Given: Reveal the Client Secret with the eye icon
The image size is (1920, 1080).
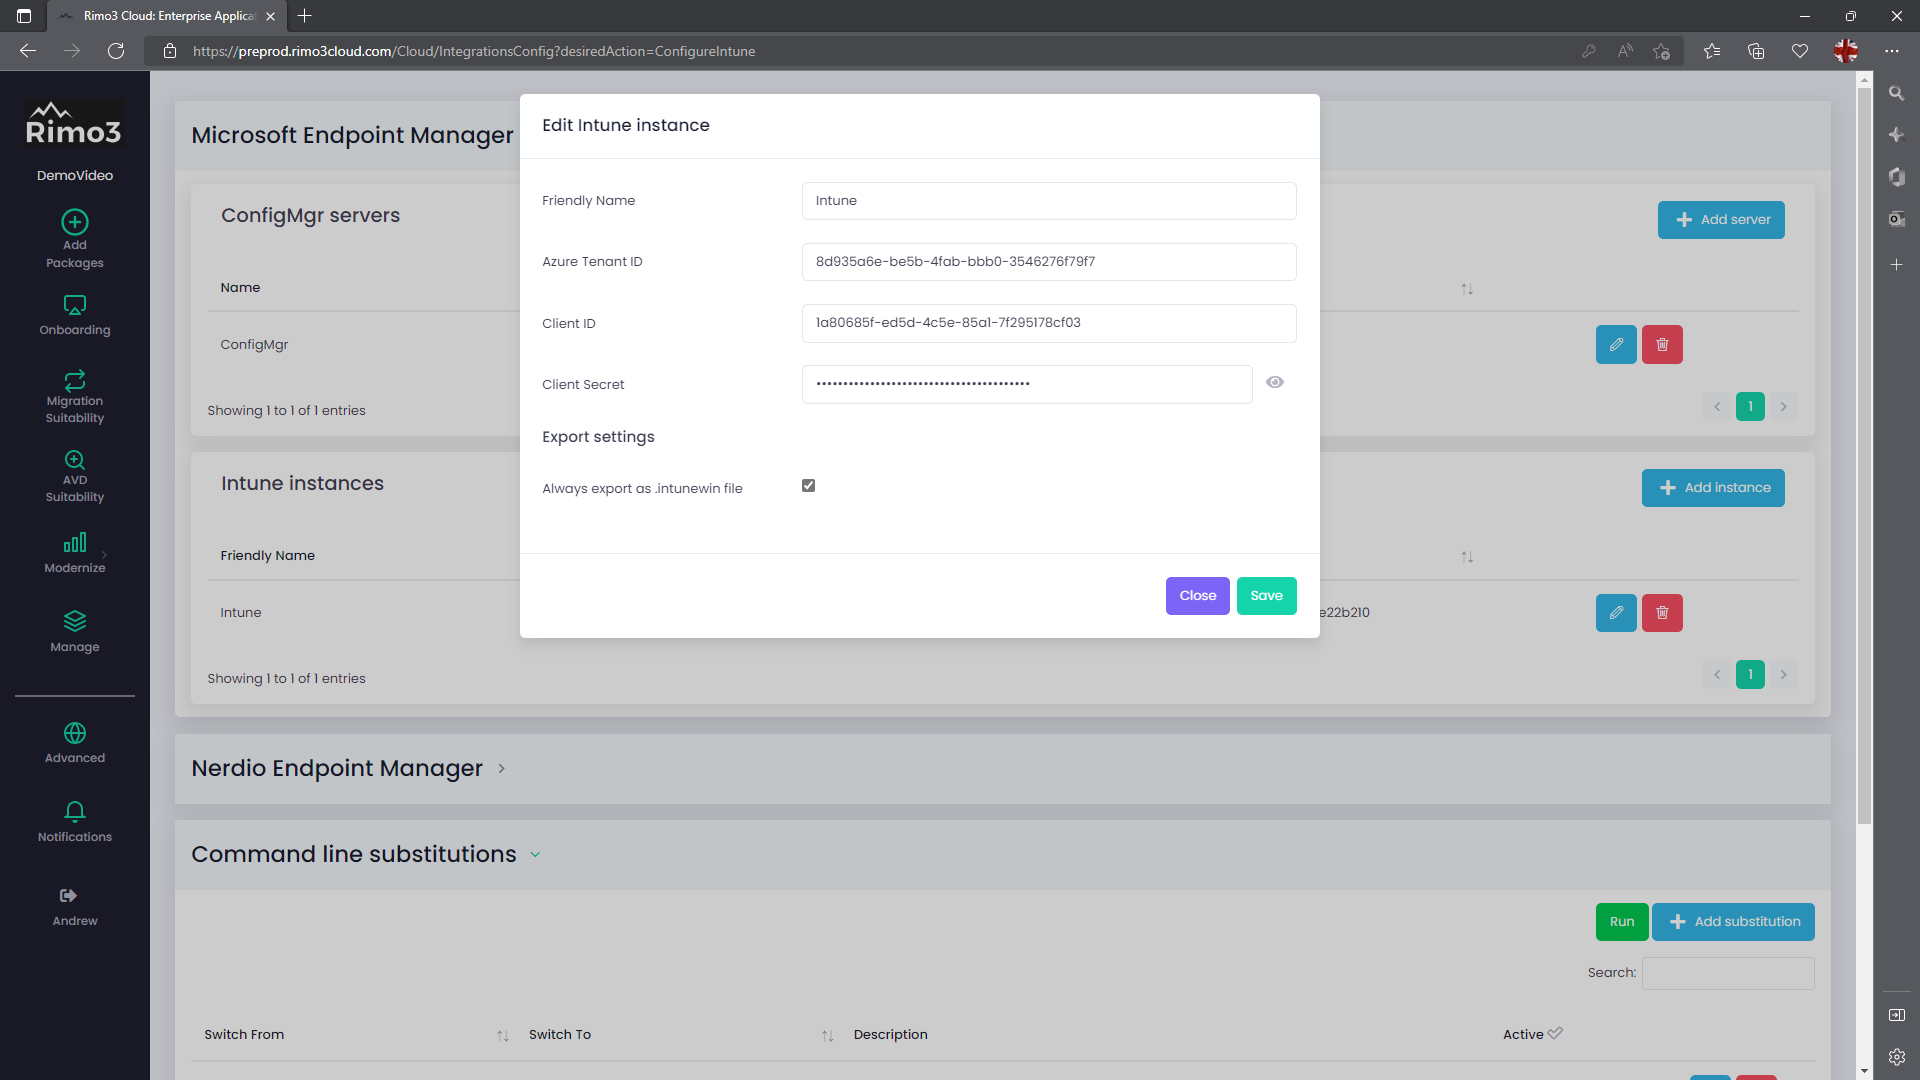Looking at the screenshot, I should (x=1274, y=383).
